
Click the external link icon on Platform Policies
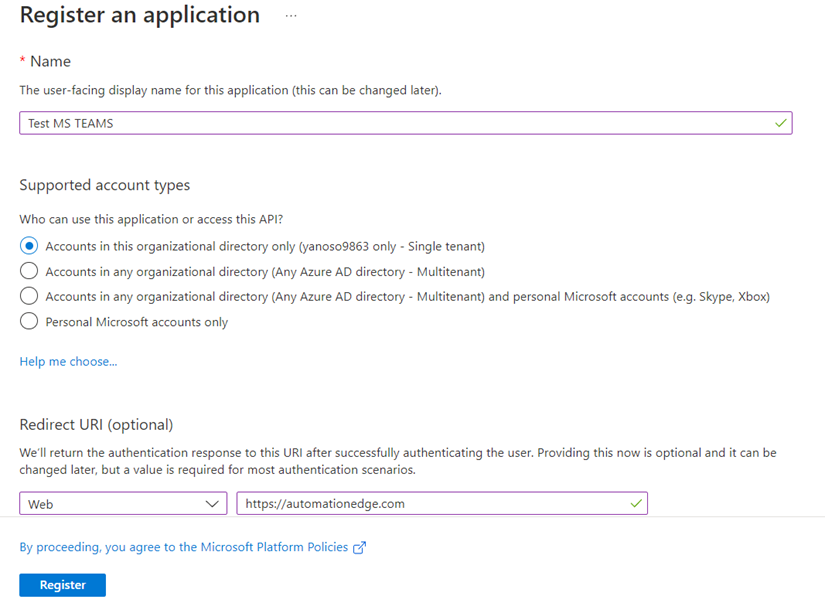tap(358, 547)
